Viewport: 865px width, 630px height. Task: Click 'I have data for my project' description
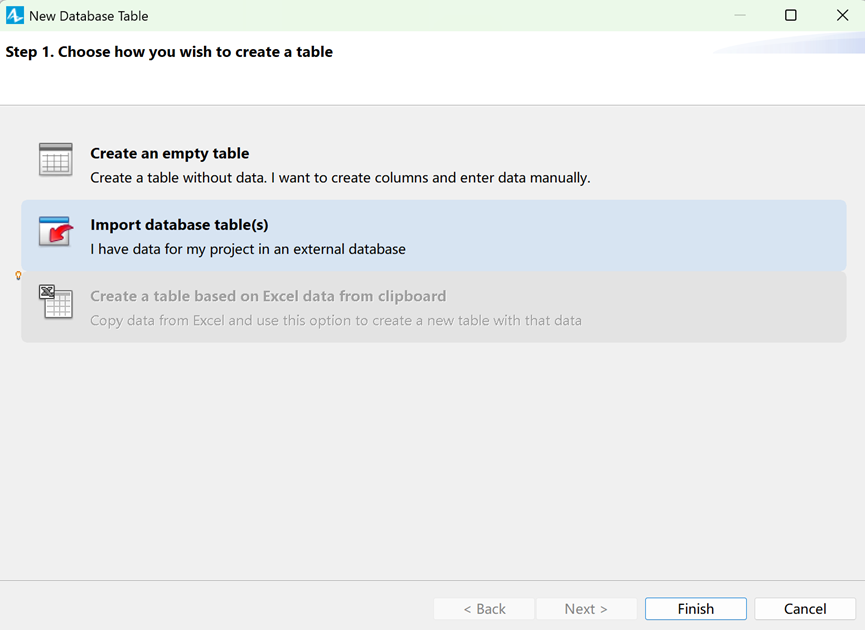248,249
